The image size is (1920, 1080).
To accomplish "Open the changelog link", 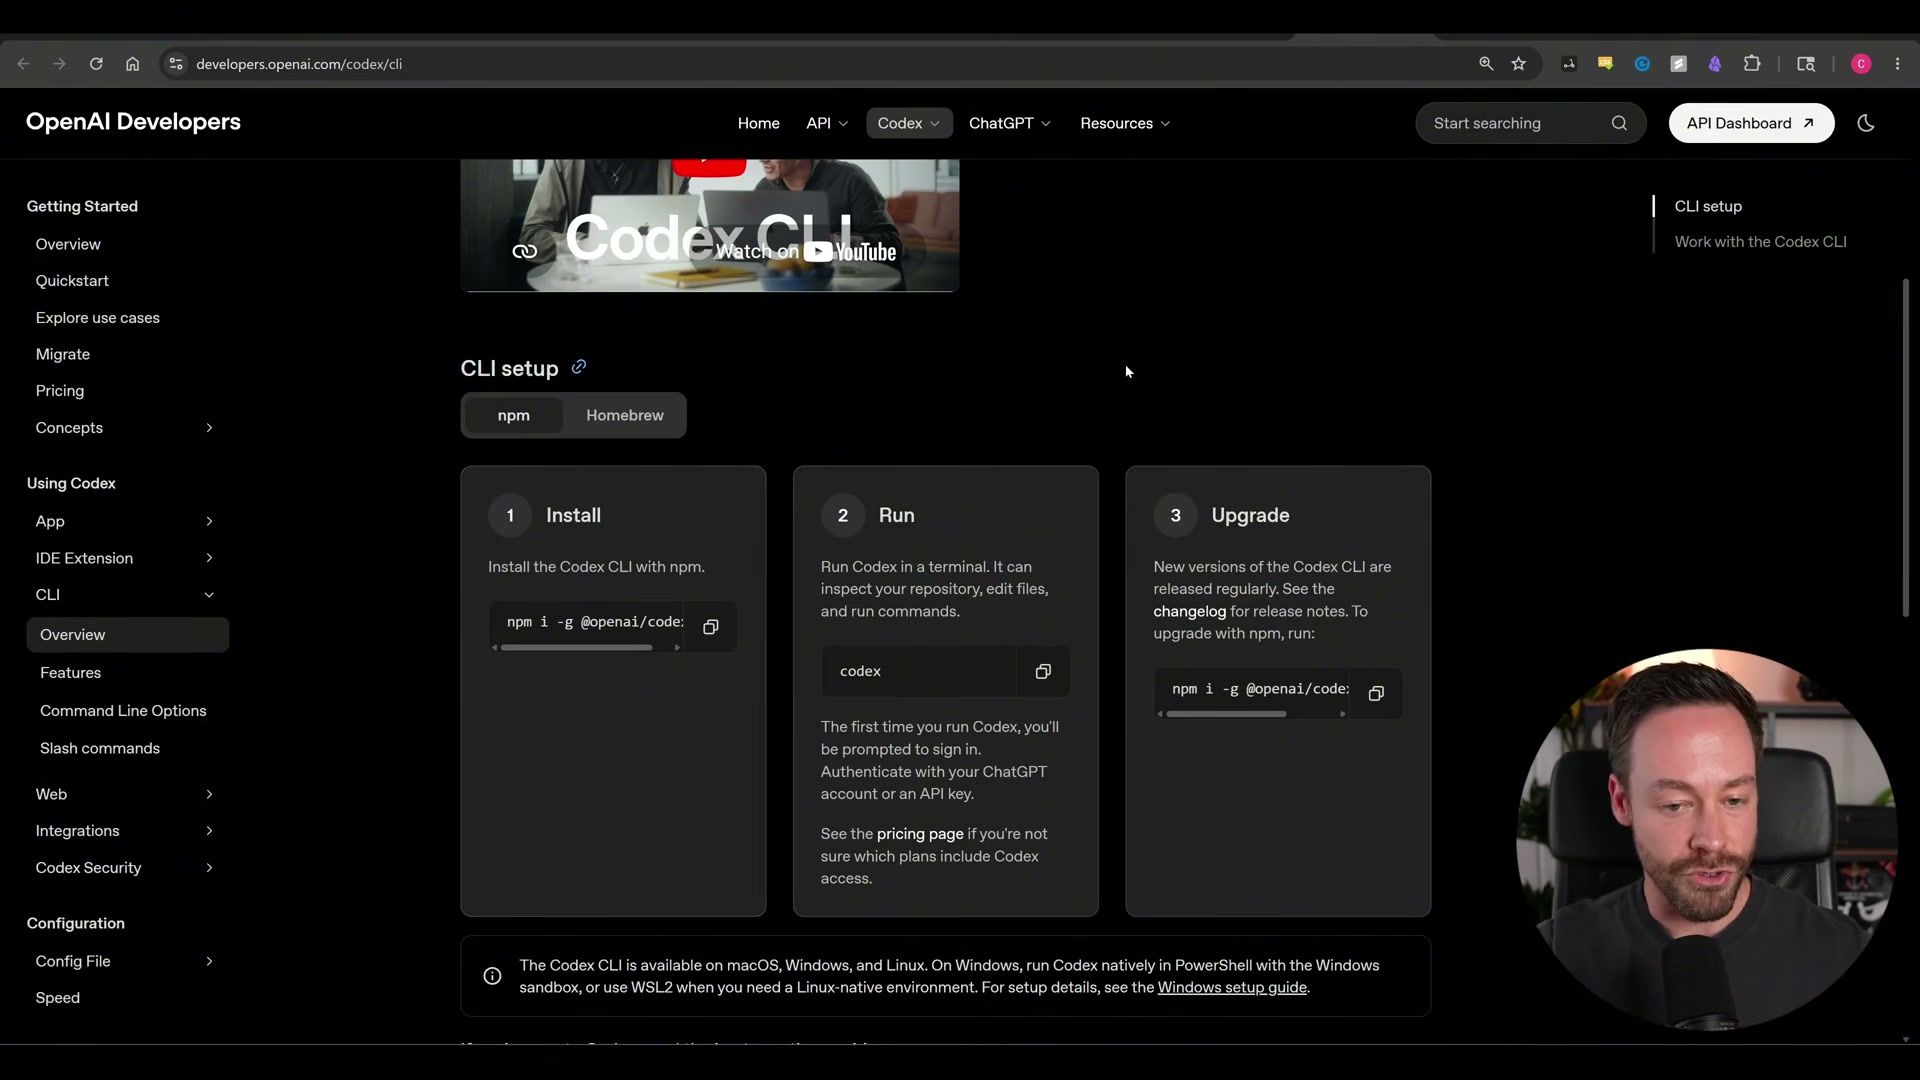I will pyautogui.click(x=1189, y=611).
